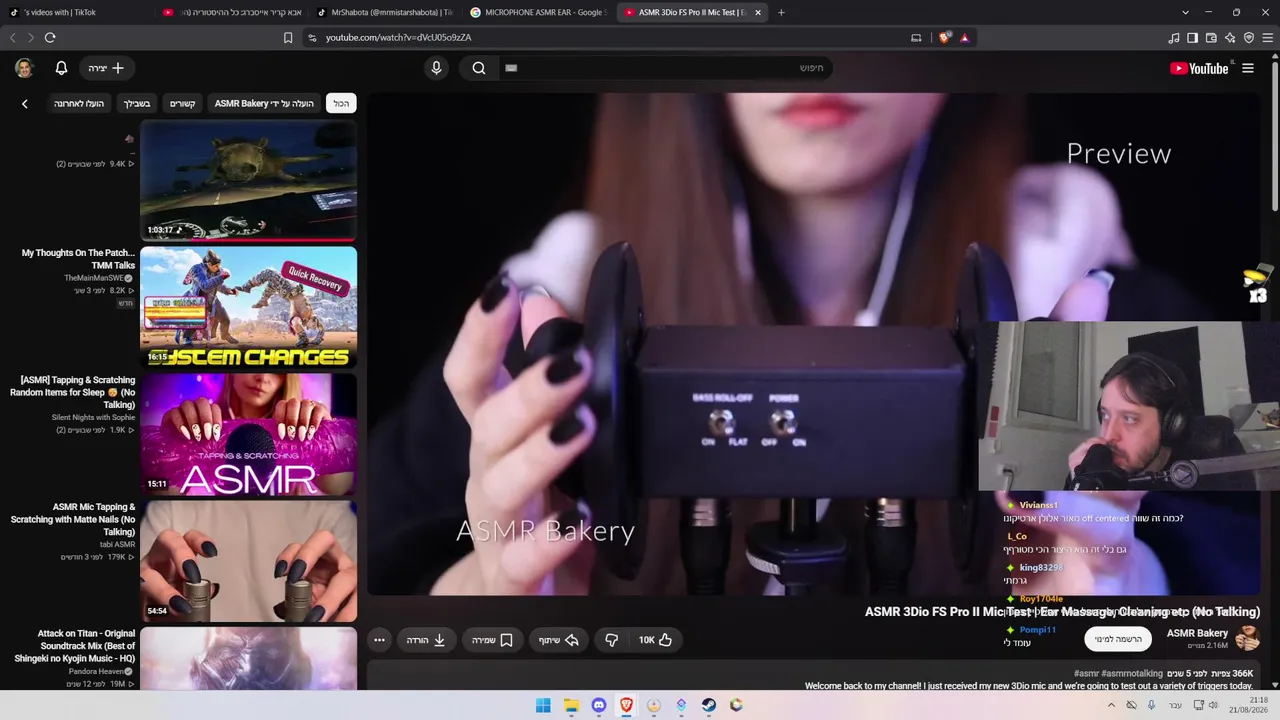Select the 'קשורים' filter chip
The image size is (1280, 720).
pyautogui.click(x=182, y=103)
